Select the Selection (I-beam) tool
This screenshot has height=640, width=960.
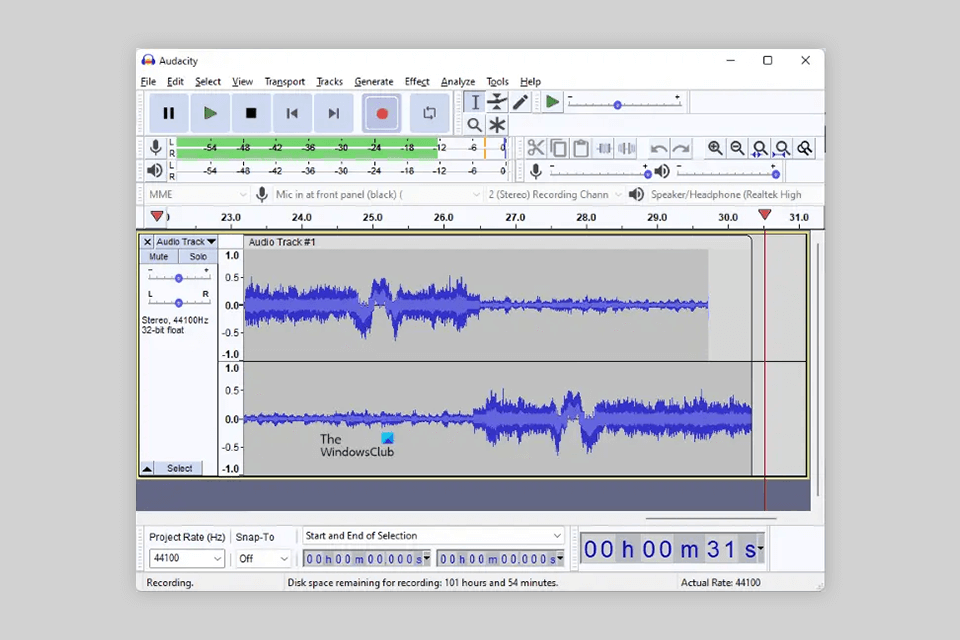tap(474, 102)
